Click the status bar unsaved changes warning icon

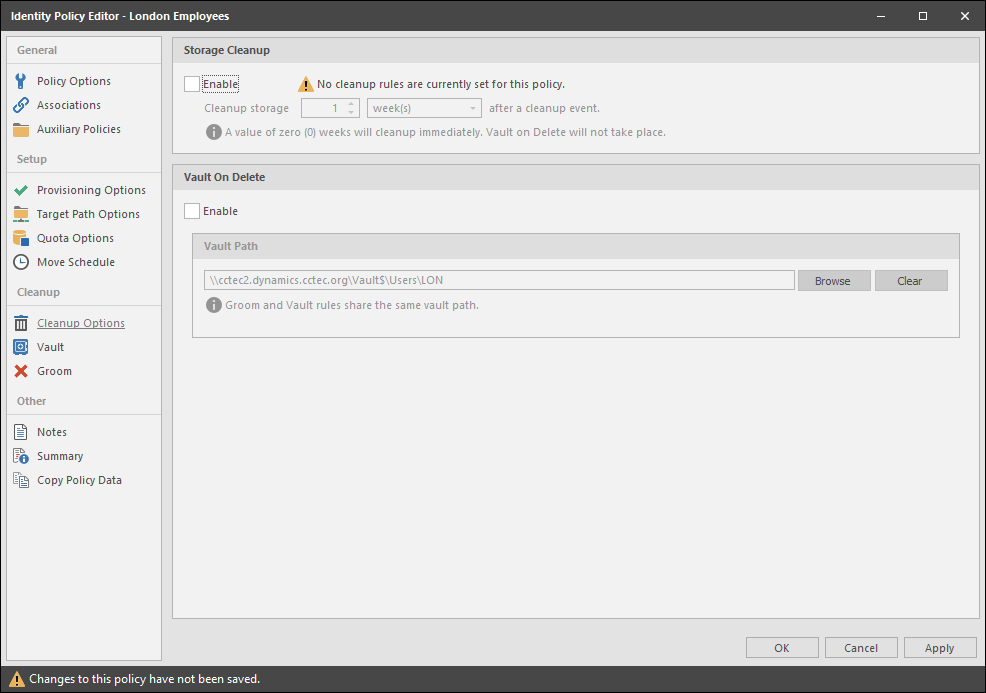click(16, 679)
